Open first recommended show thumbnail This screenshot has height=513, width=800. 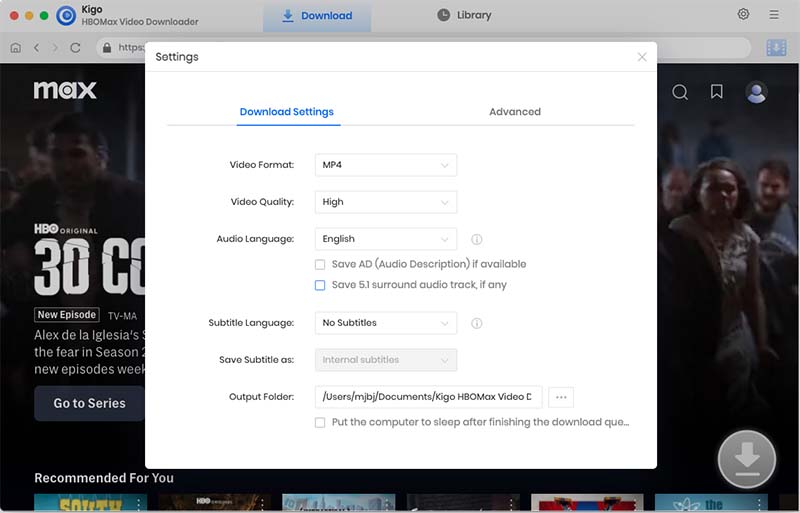click(x=90, y=503)
